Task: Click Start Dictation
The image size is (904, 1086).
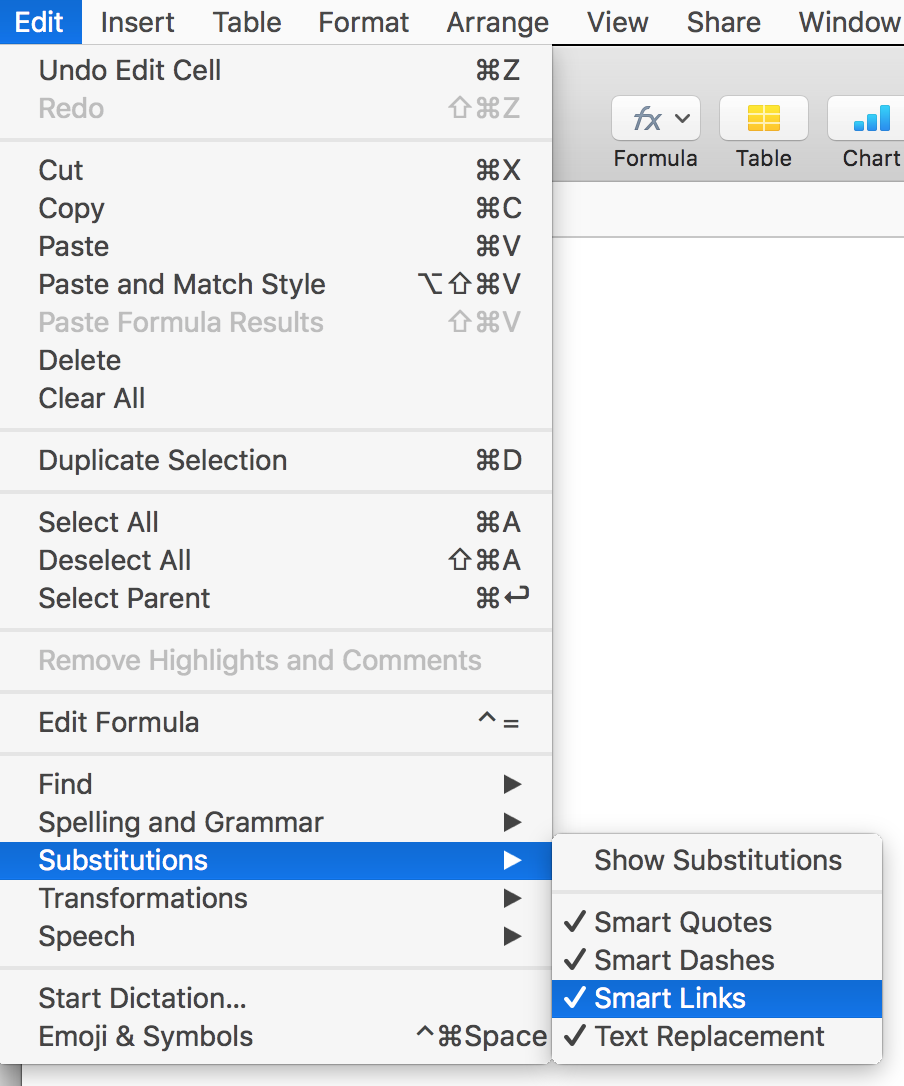Action: point(142,998)
